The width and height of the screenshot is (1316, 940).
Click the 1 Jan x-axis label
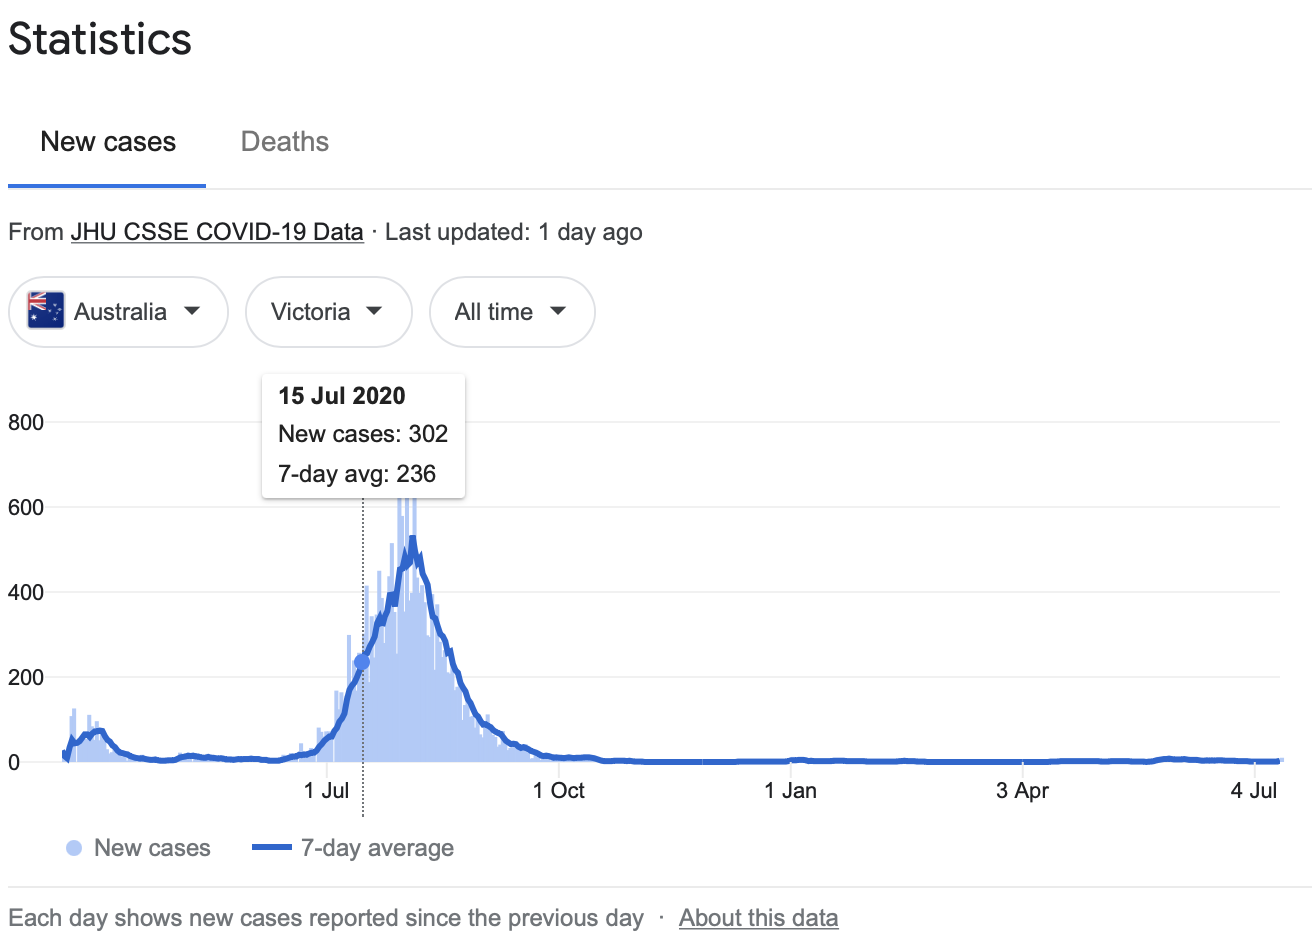pos(790,791)
